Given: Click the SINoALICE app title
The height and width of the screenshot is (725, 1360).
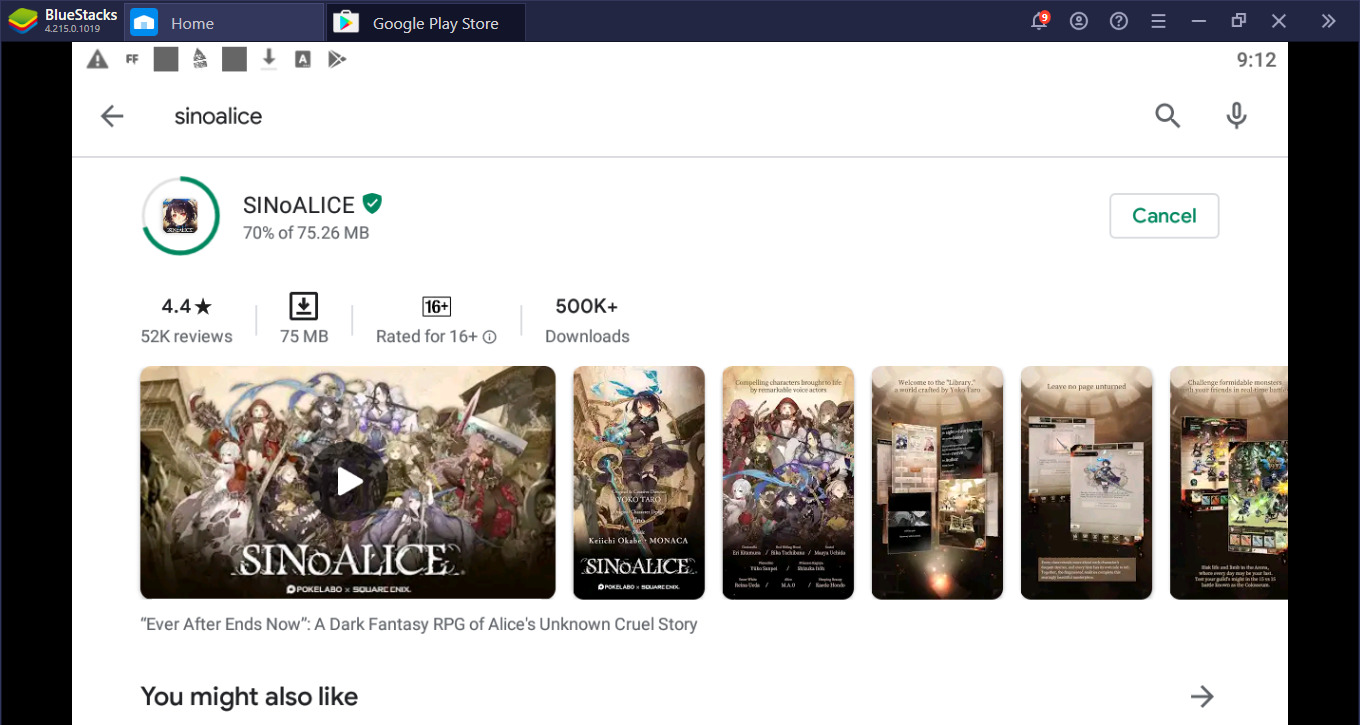Looking at the screenshot, I should [x=299, y=205].
